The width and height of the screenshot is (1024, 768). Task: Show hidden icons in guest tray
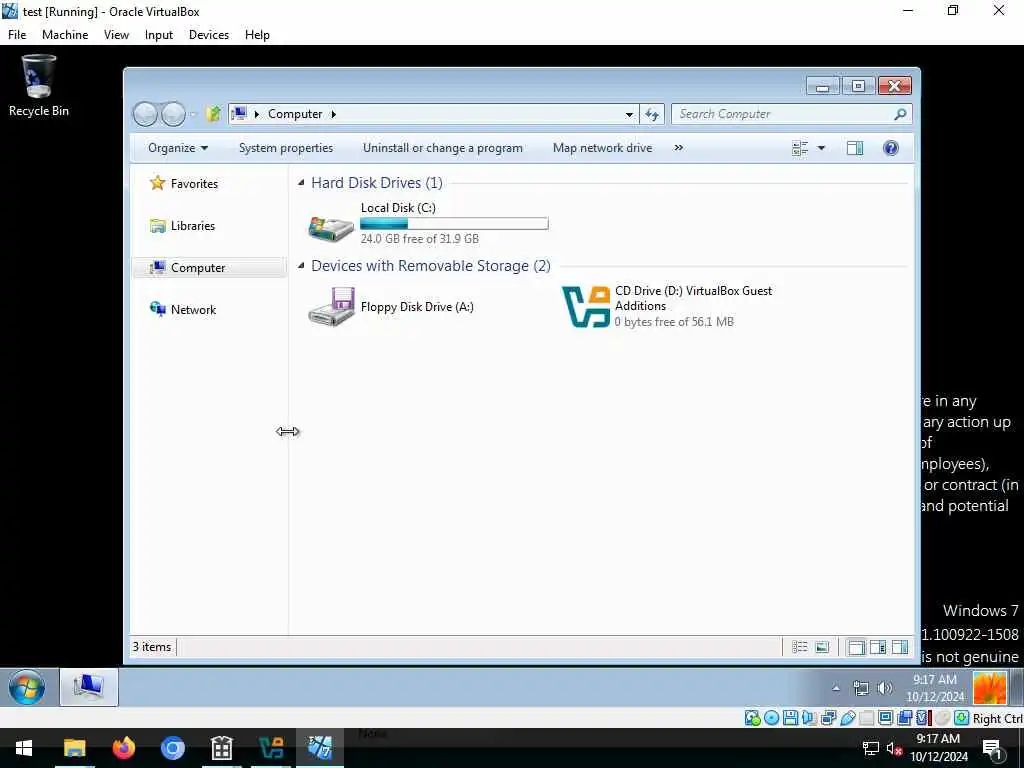836,688
